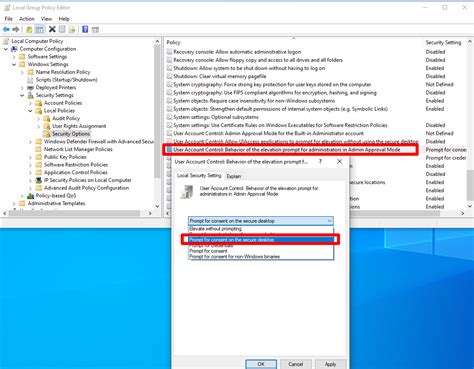
Task: Click the Properties toolbar icon
Action: point(62,29)
